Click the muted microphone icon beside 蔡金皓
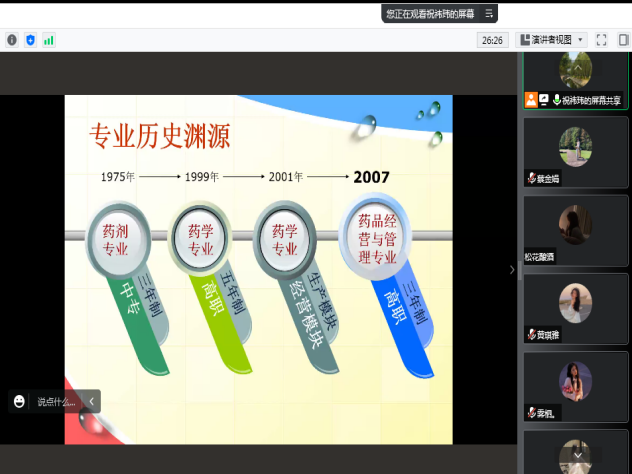This screenshot has height=474, width=632. click(x=532, y=178)
